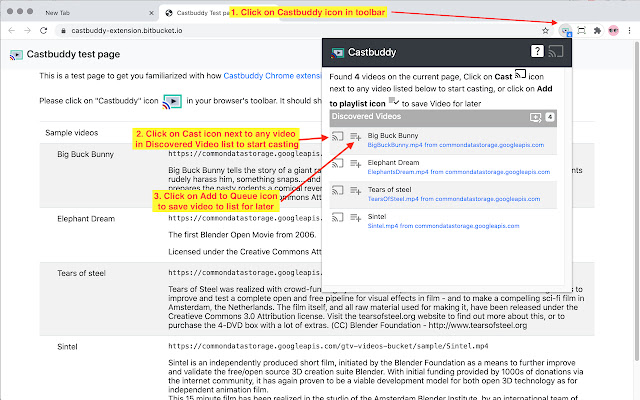
Task: Click the Elephant Dream title in popup
Action: tap(393, 162)
